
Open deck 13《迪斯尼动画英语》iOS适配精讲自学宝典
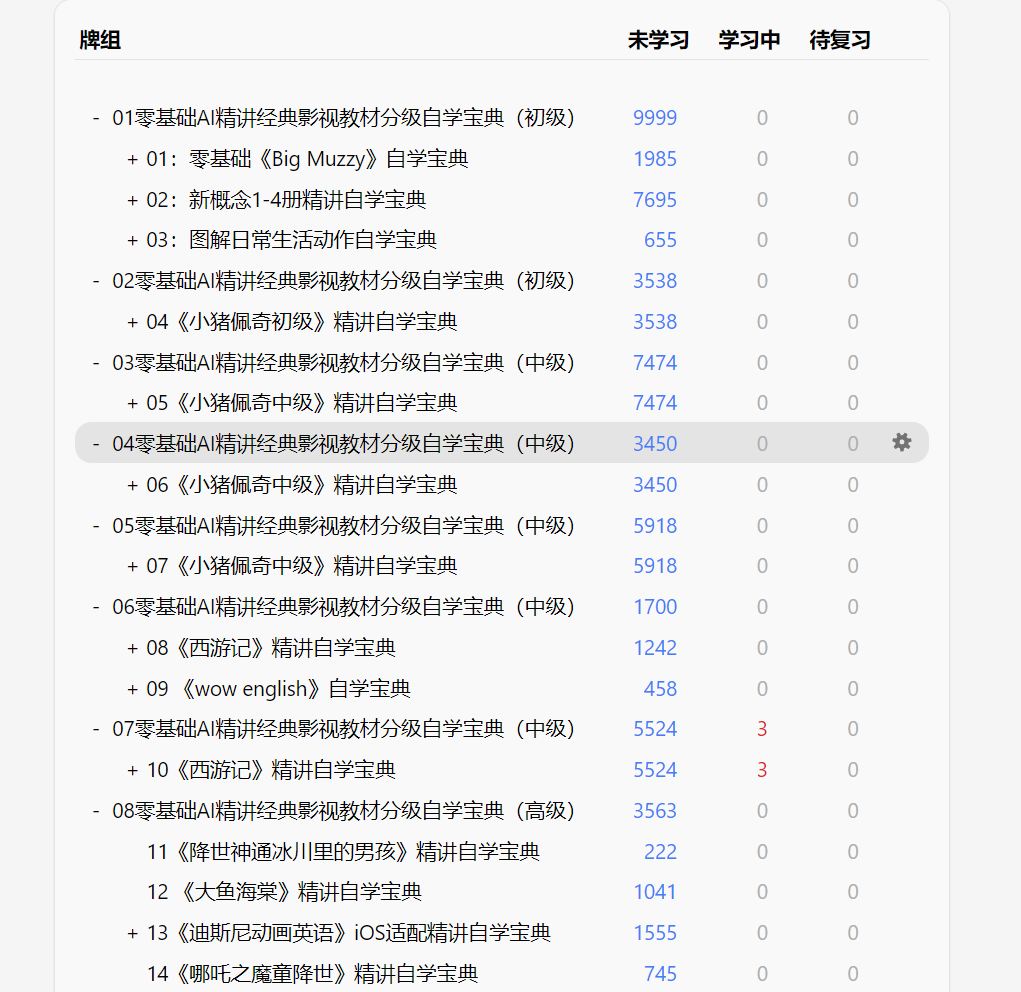[348, 933]
